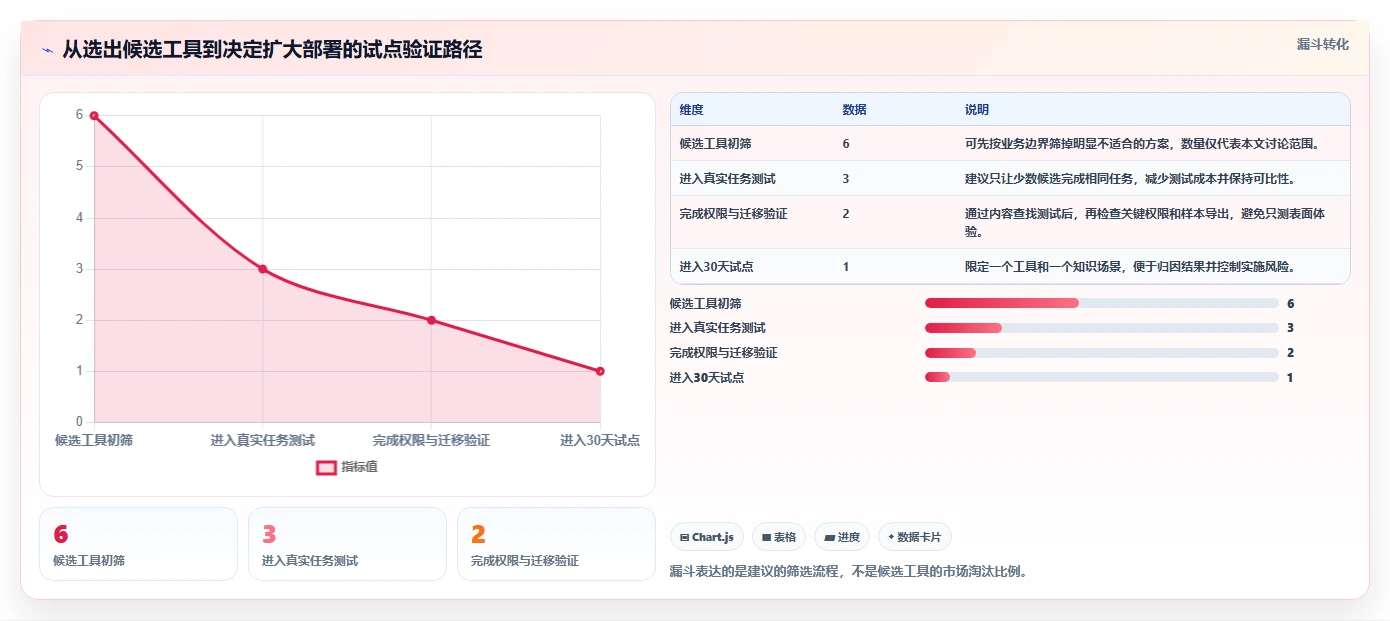Click the chart data point at 完成权限与迁移验证
This screenshot has height=621, width=1390.
tap(431, 320)
